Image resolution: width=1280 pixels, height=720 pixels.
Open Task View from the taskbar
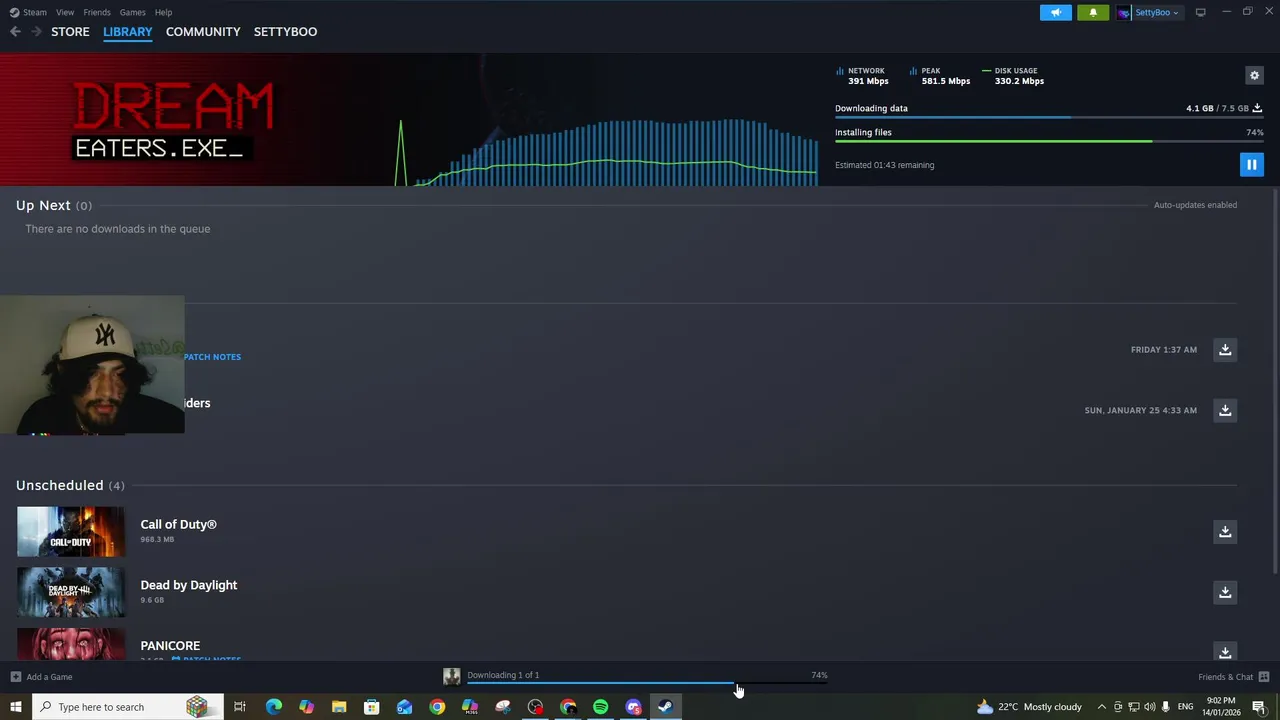coord(239,707)
